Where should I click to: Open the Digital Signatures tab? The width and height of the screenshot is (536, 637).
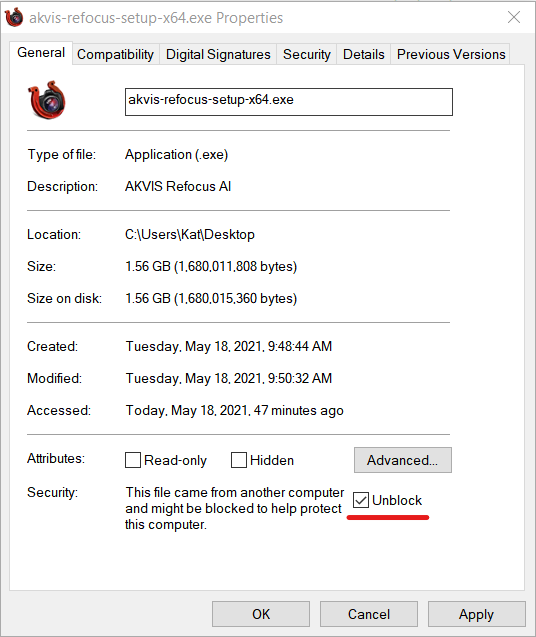pos(218,54)
